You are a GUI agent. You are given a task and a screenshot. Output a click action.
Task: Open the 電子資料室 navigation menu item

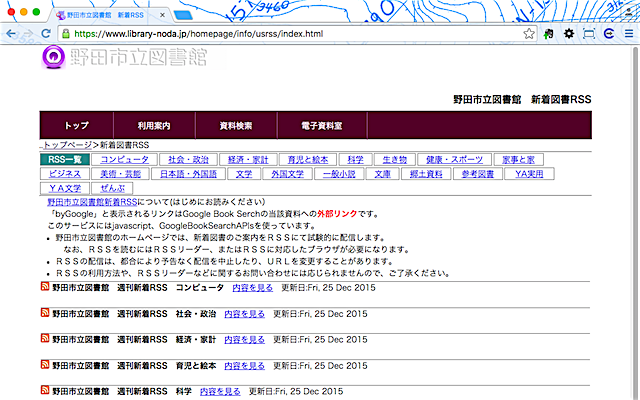322,125
